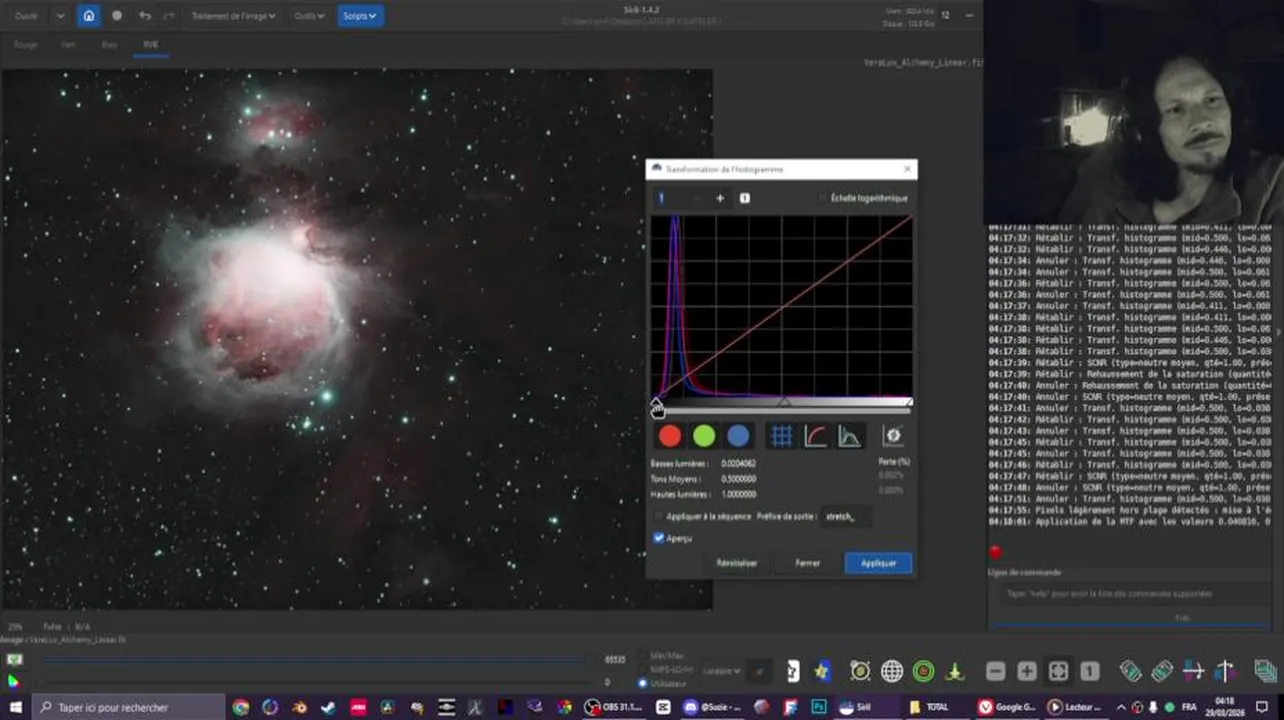
Task: Undo the last operation in Siril
Action: tap(145, 16)
